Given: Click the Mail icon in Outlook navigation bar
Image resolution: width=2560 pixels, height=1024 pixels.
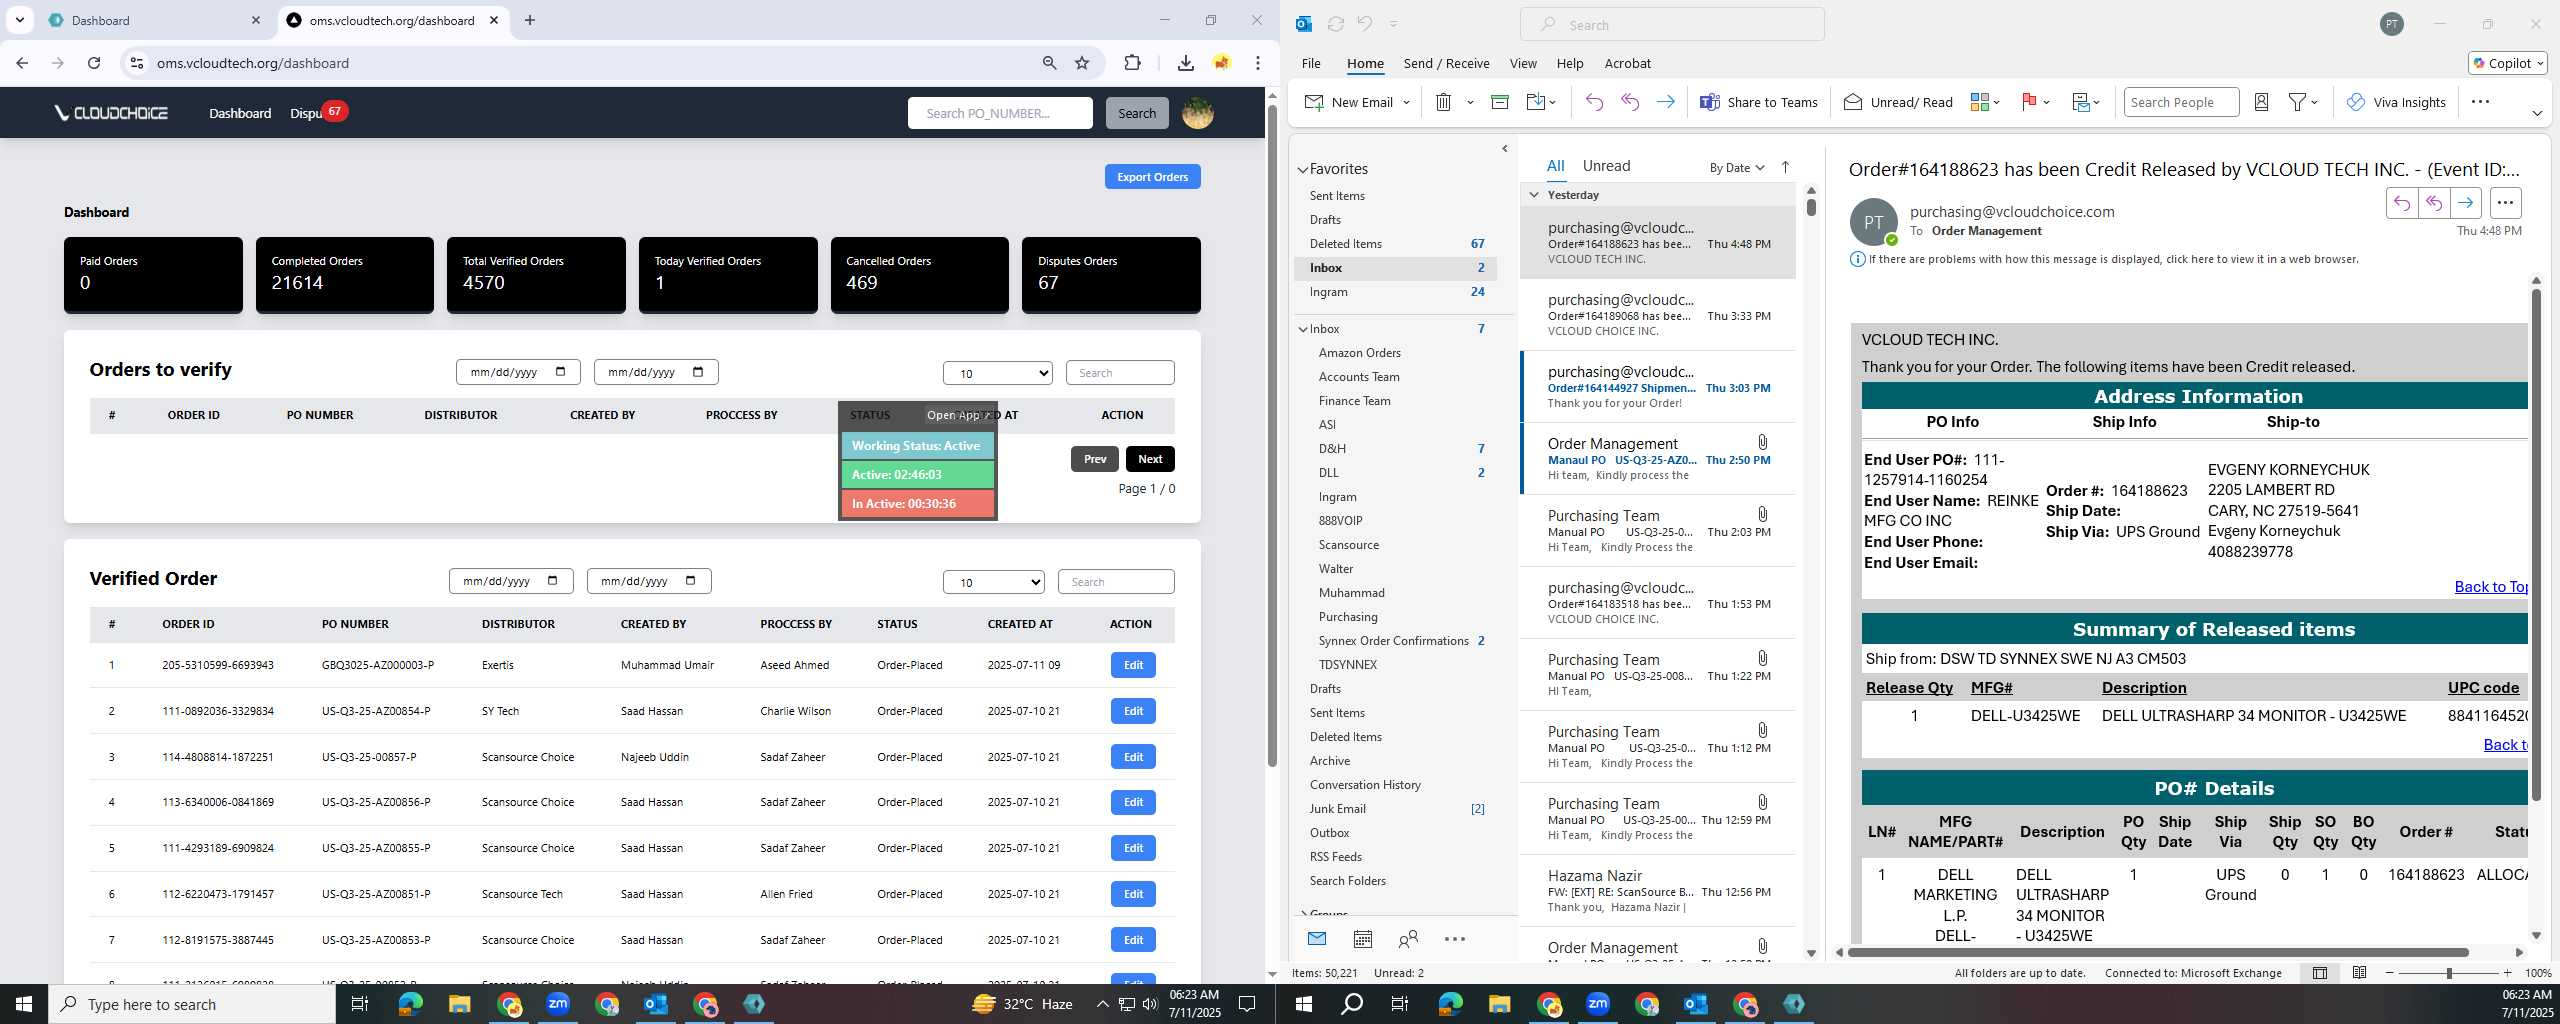Looking at the screenshot, I should pyautogui.click(x=1317, y=938).
